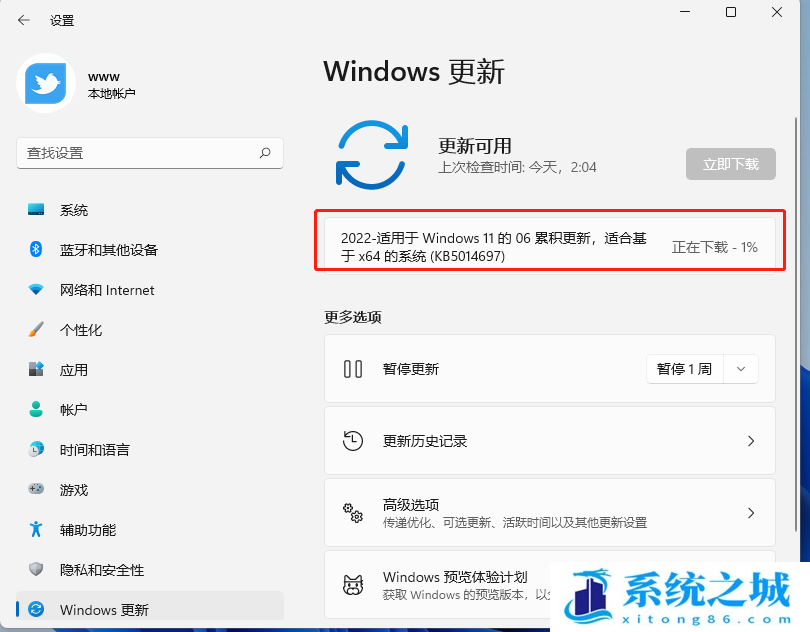Click the magnifier search icon
The width and height of the screenshot is (810, 632).
point(265,153)
